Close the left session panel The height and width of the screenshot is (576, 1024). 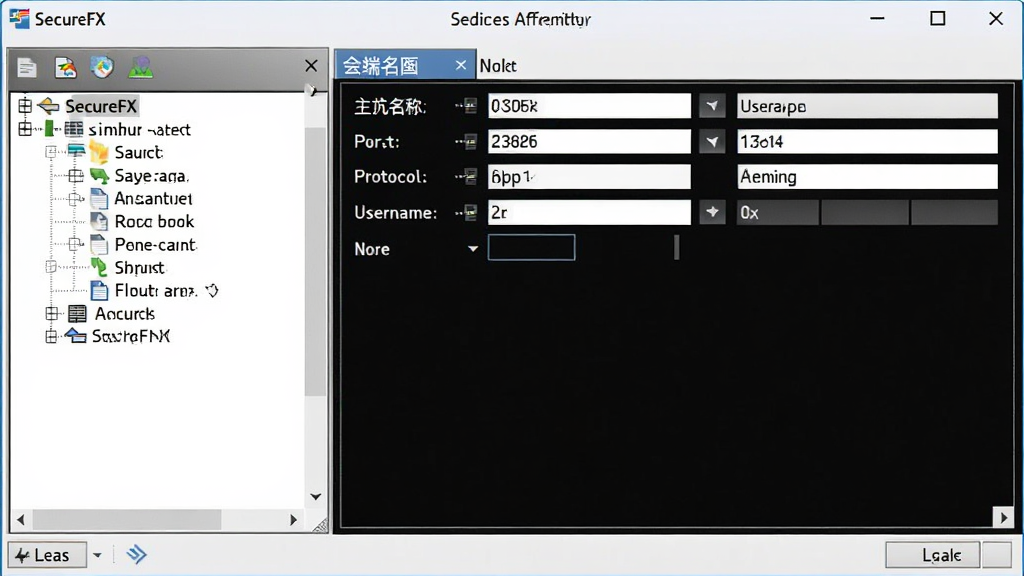[311, 65]
